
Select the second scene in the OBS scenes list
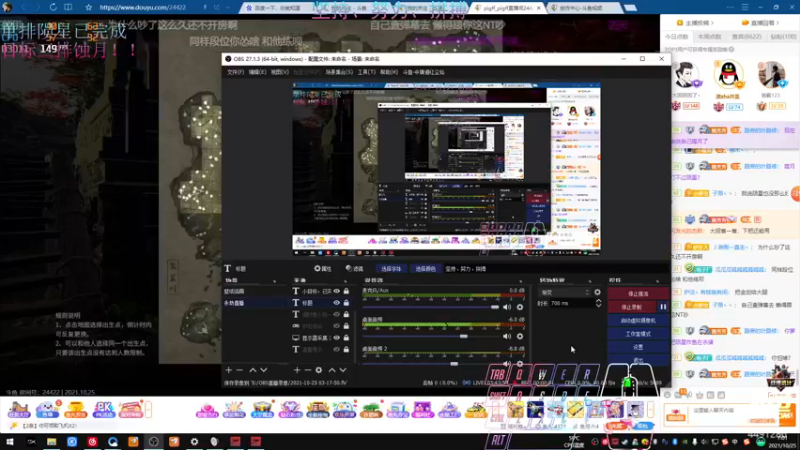coord(255,303)
